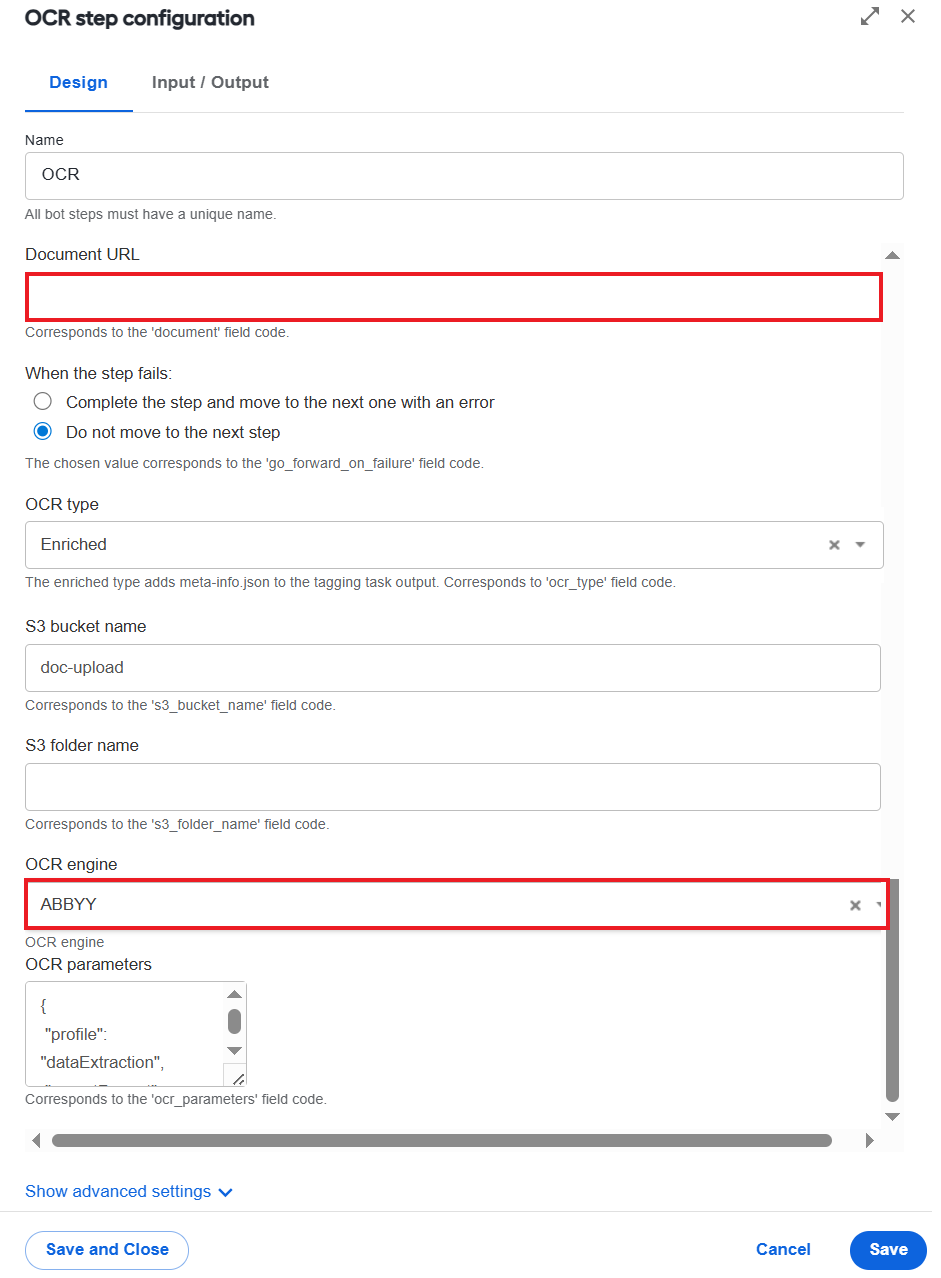The height and width of the screenshot is (1278, 941).
Task: Click the left arrow of the horizontal scrollbar
Action: (x=37, y=1140)
